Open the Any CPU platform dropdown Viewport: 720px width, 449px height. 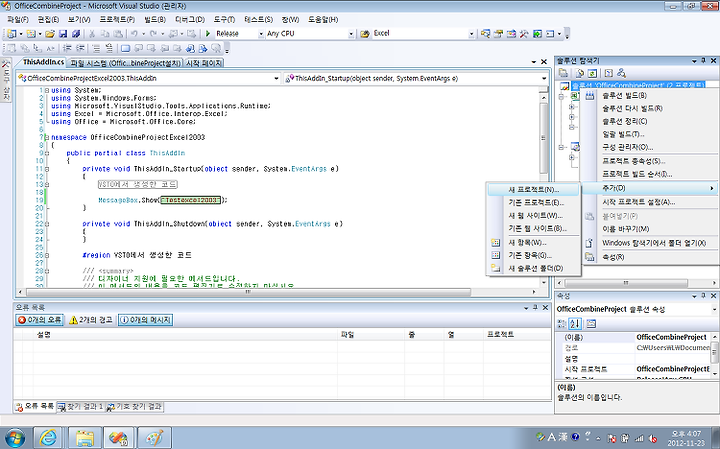[351, 34]
